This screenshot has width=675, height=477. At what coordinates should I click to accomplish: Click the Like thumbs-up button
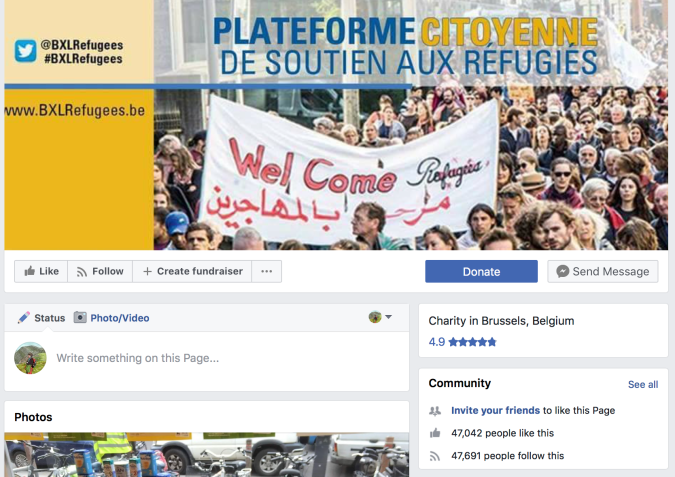[x=41, y=271]
